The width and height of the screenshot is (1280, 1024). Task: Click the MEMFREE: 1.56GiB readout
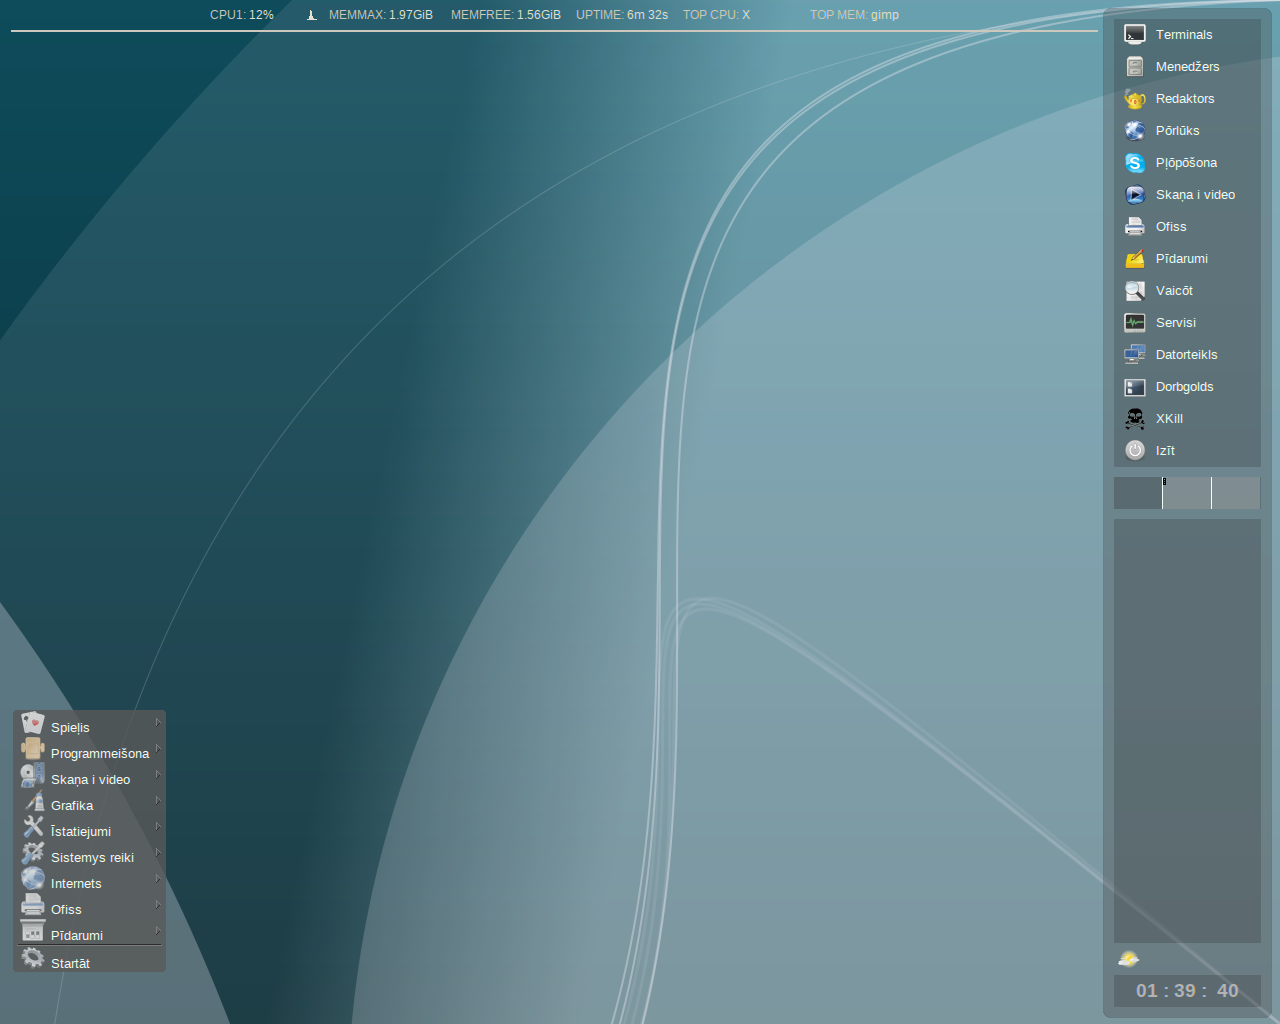click(x=506, y=15)
